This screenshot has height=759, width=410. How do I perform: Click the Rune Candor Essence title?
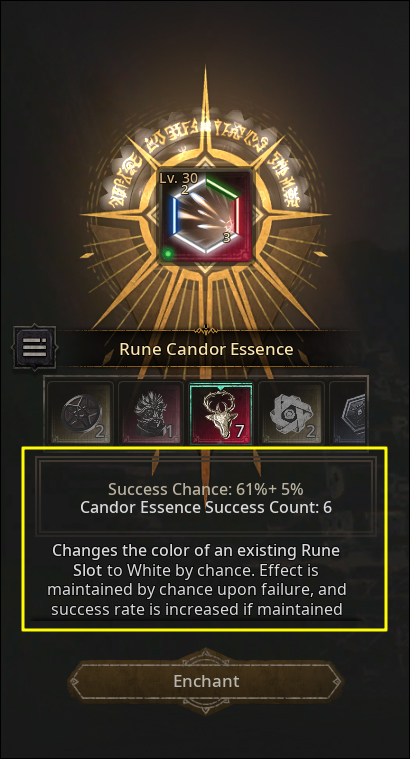pyautogui.click(x=206, y=349)
